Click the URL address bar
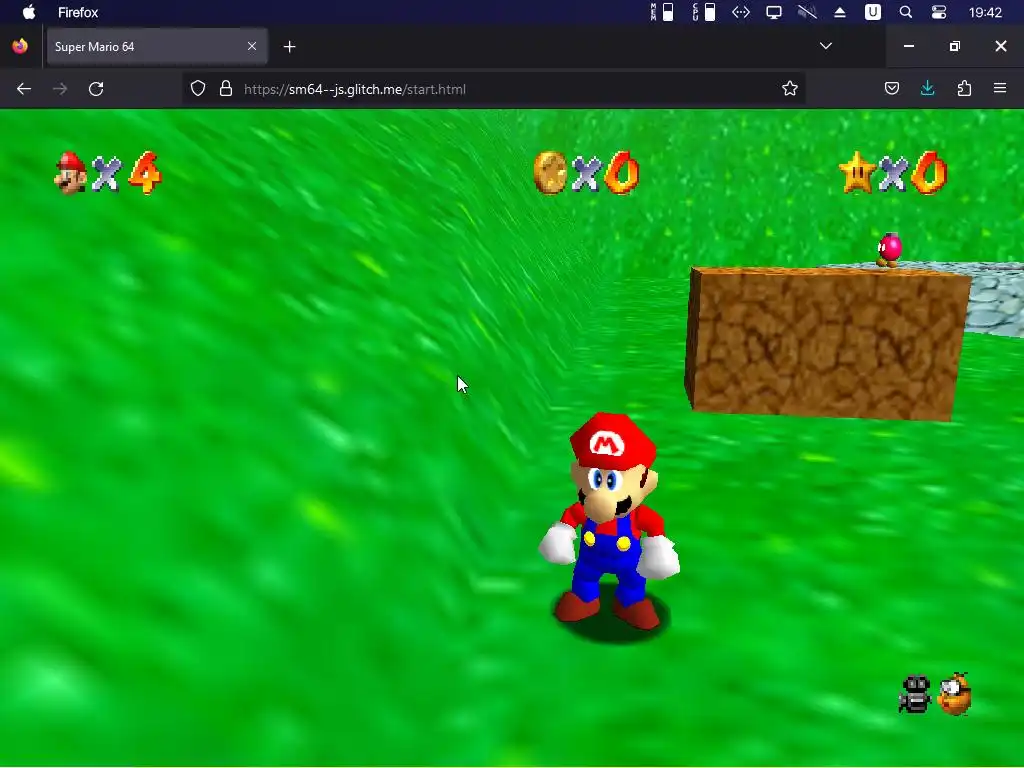Viewport: 1024px width, 768px height. pos(493,89)
